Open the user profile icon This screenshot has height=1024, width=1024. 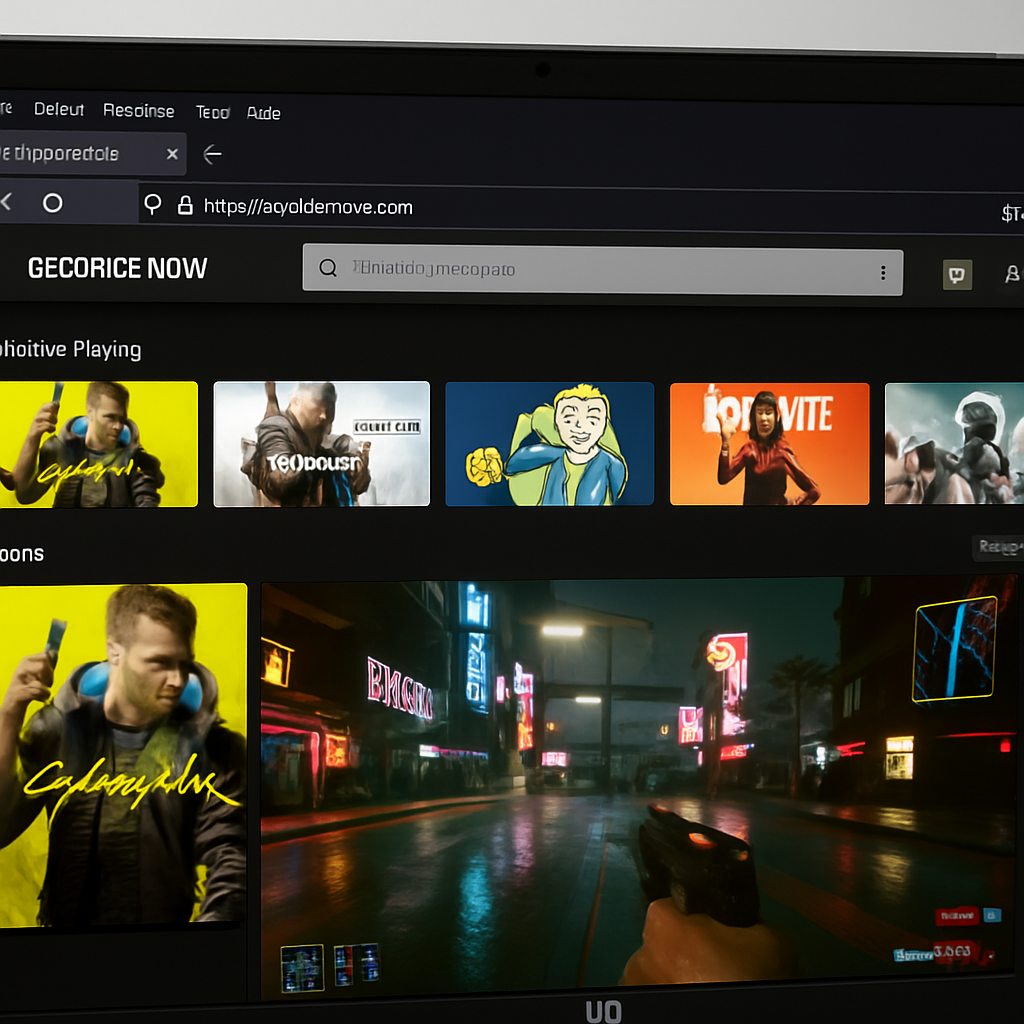point(1012,274)
